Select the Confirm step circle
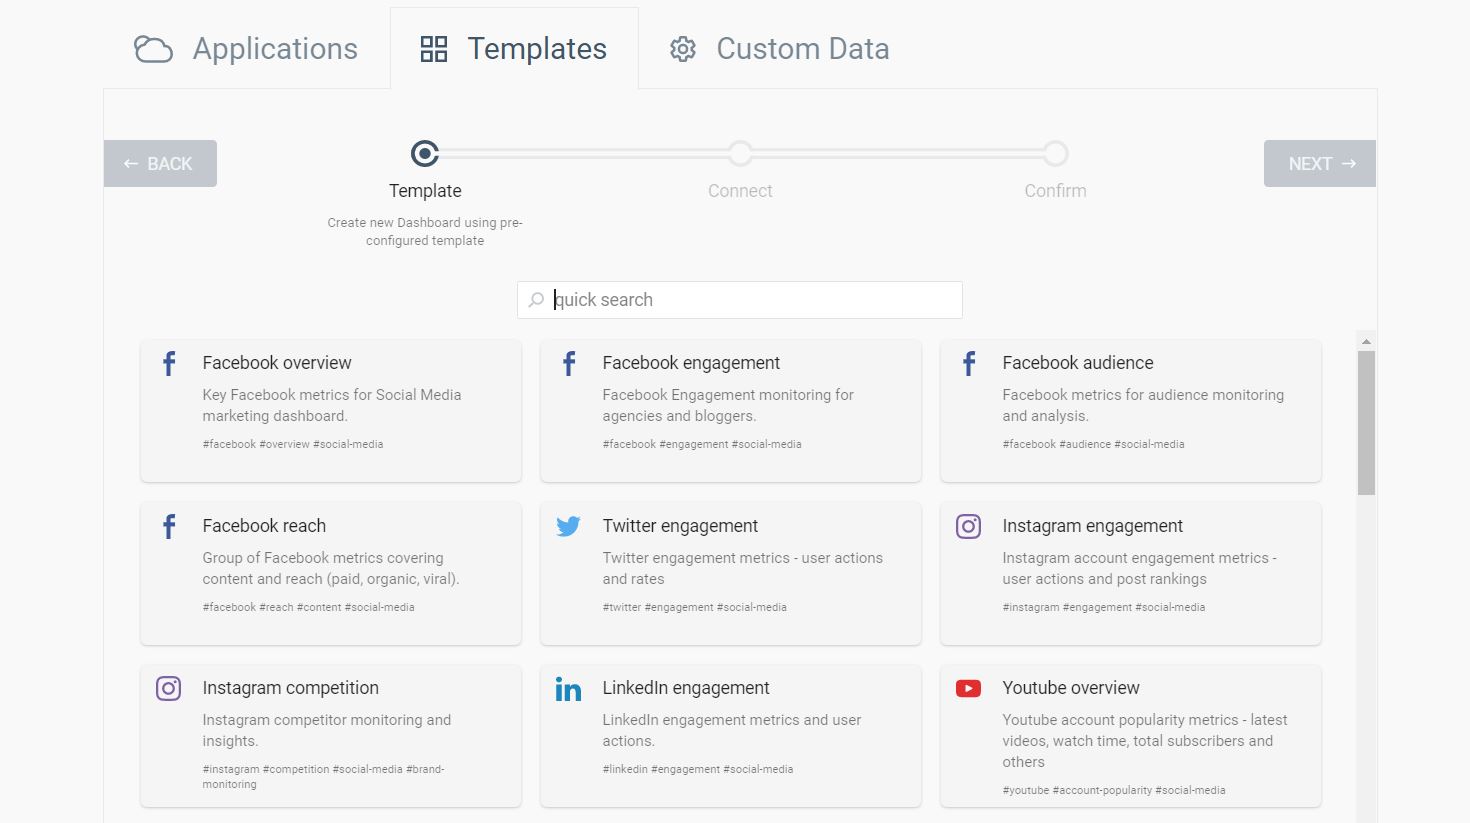Screen dimensions: 1470x823 click(1055, 153)
